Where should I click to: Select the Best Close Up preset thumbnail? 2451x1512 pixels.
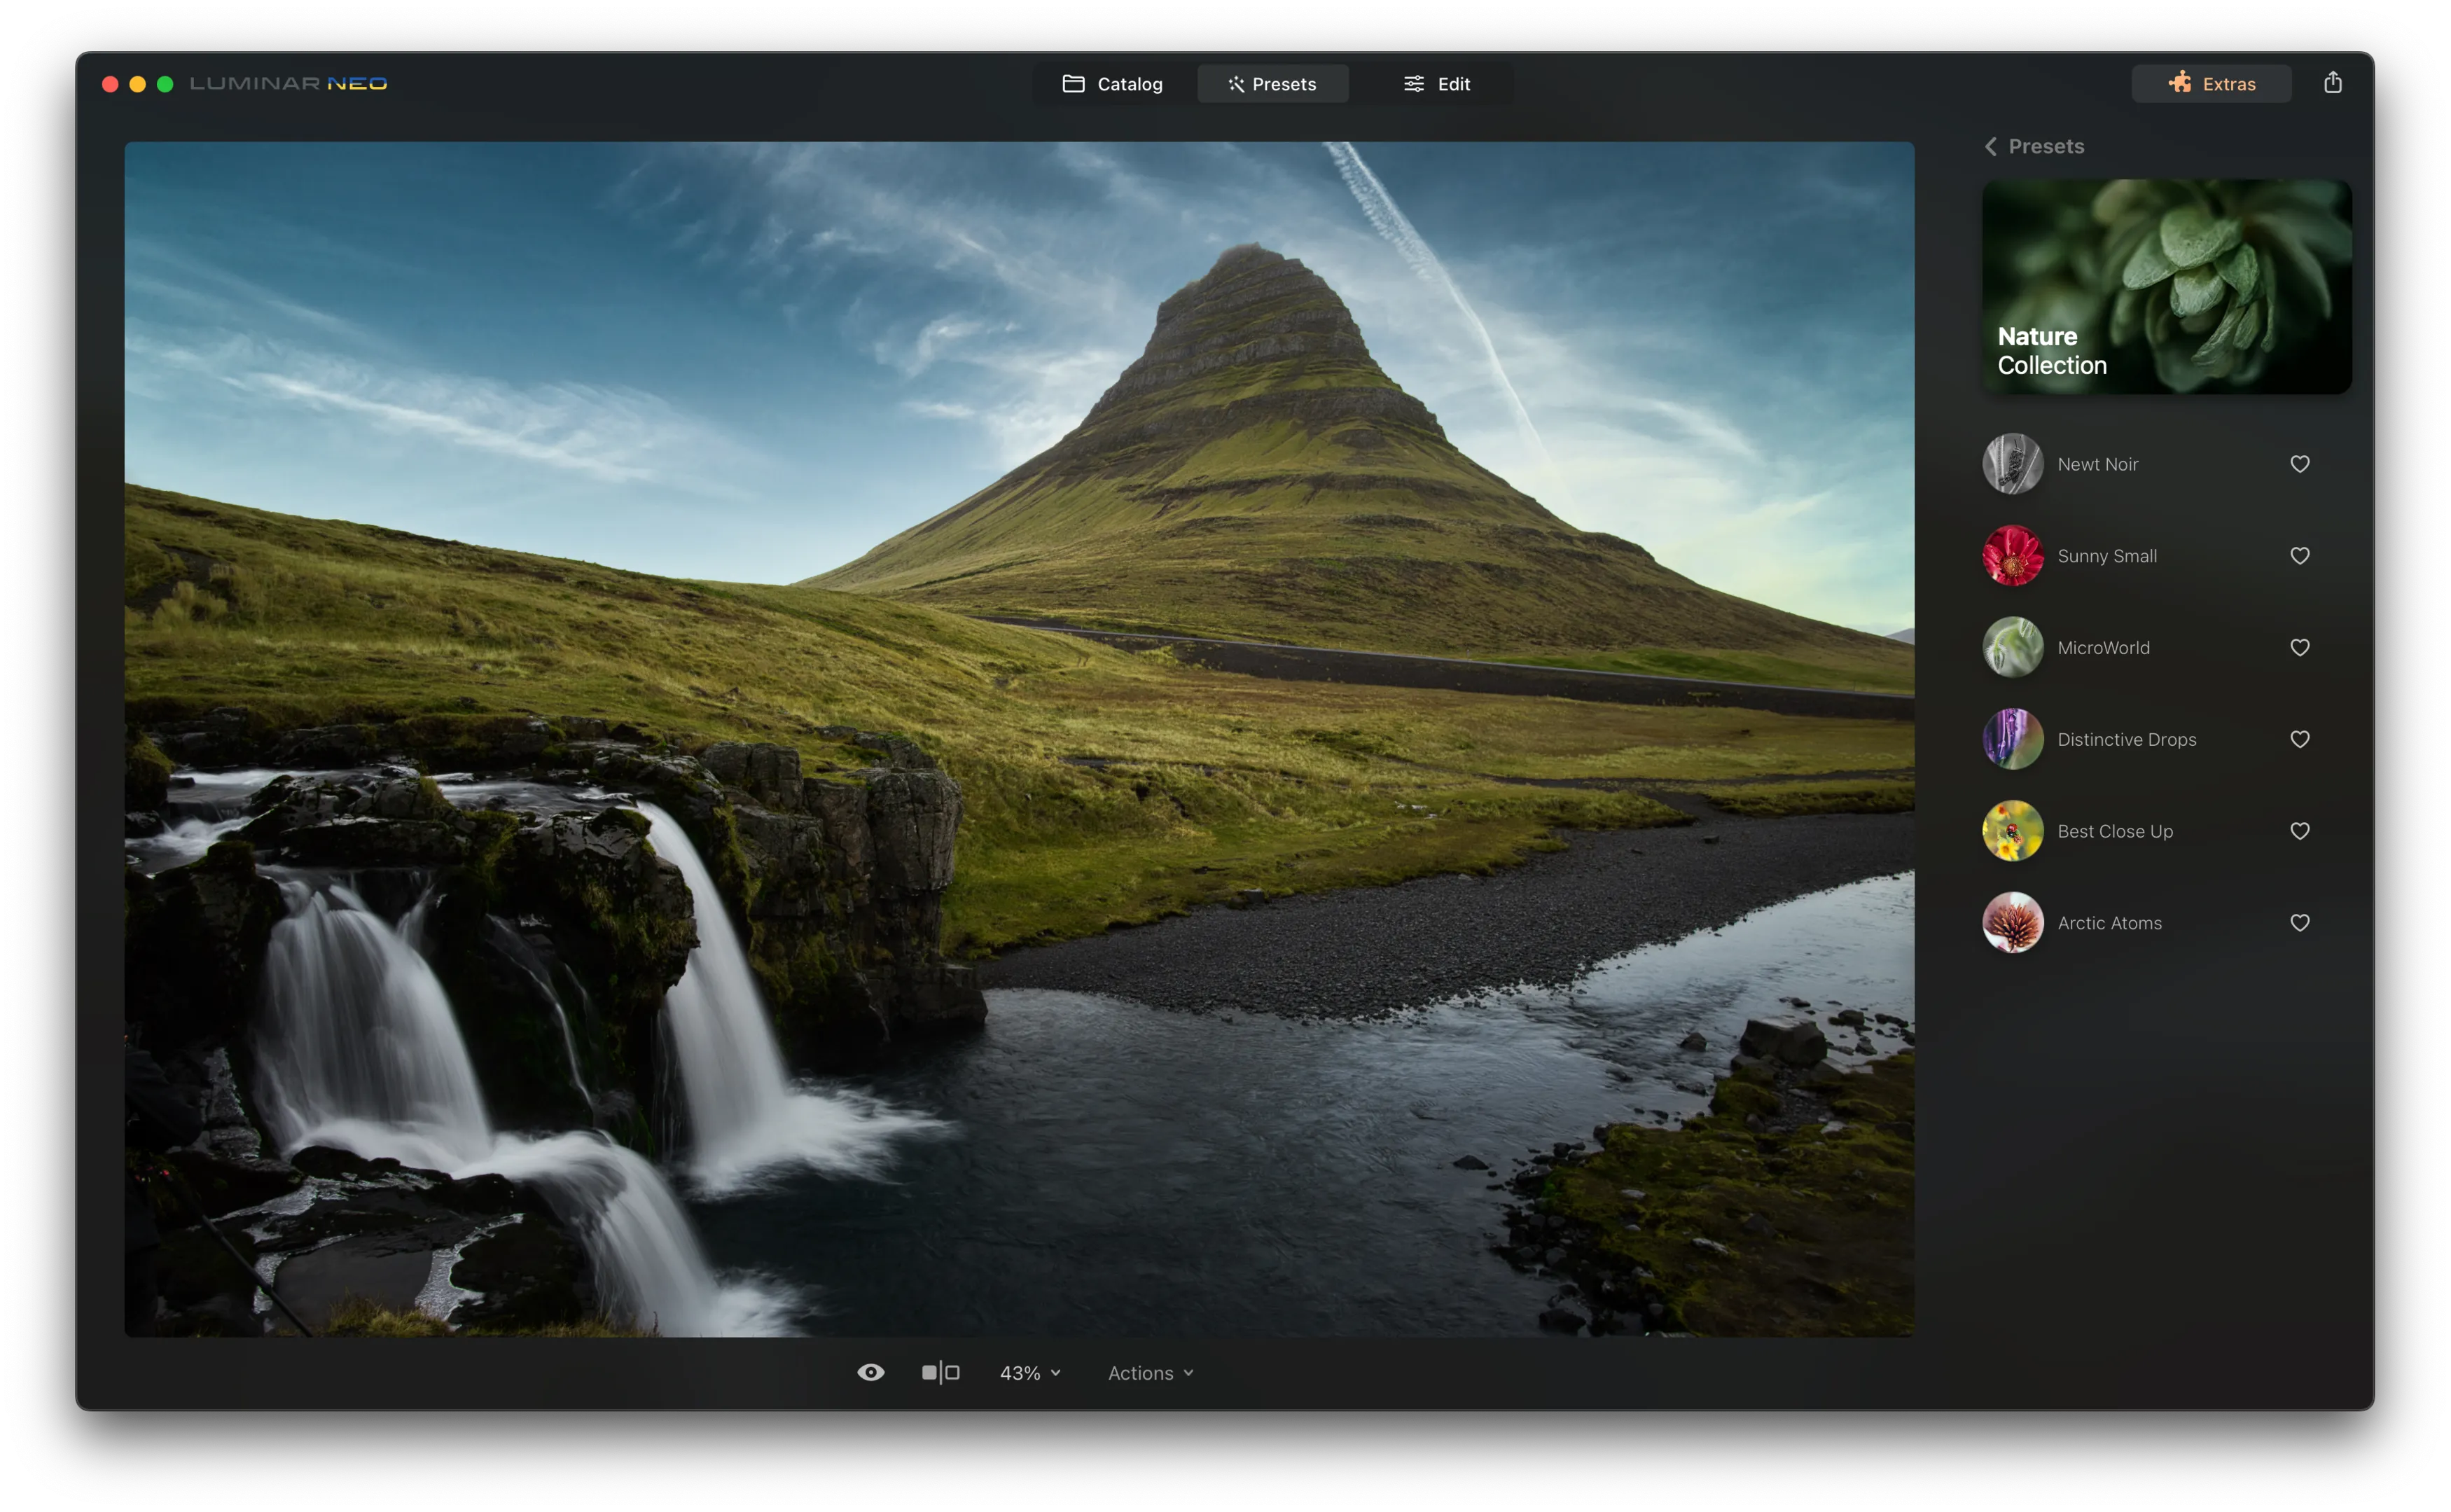2012,831
